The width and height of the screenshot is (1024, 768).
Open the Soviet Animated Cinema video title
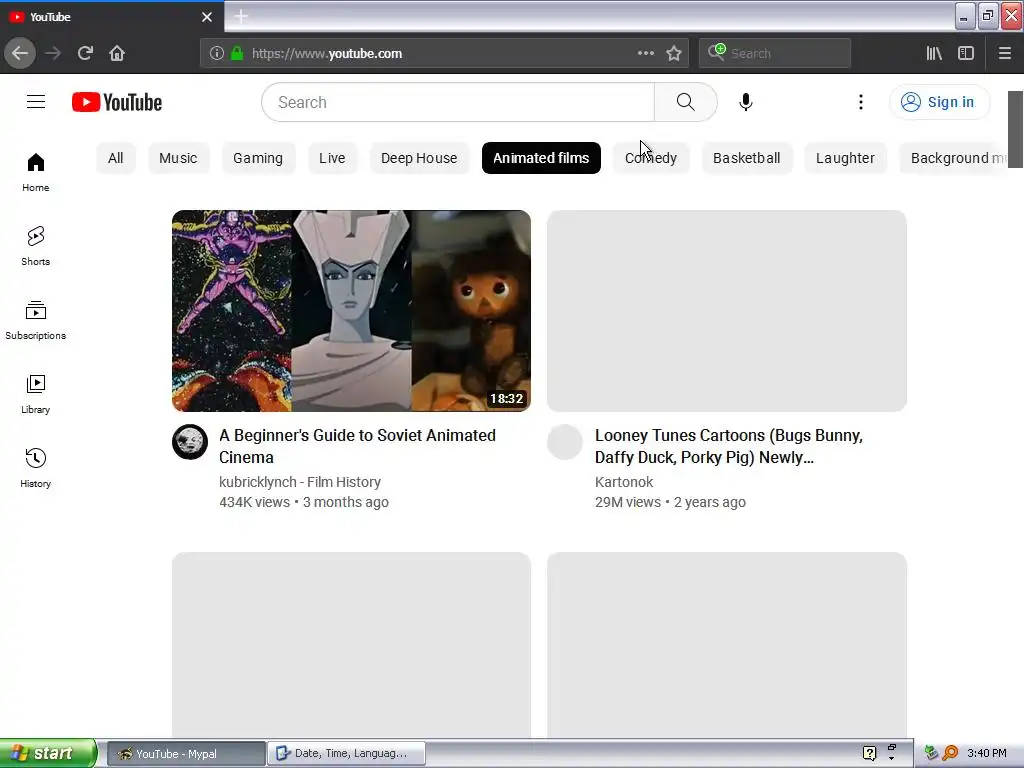coord(357,446)
